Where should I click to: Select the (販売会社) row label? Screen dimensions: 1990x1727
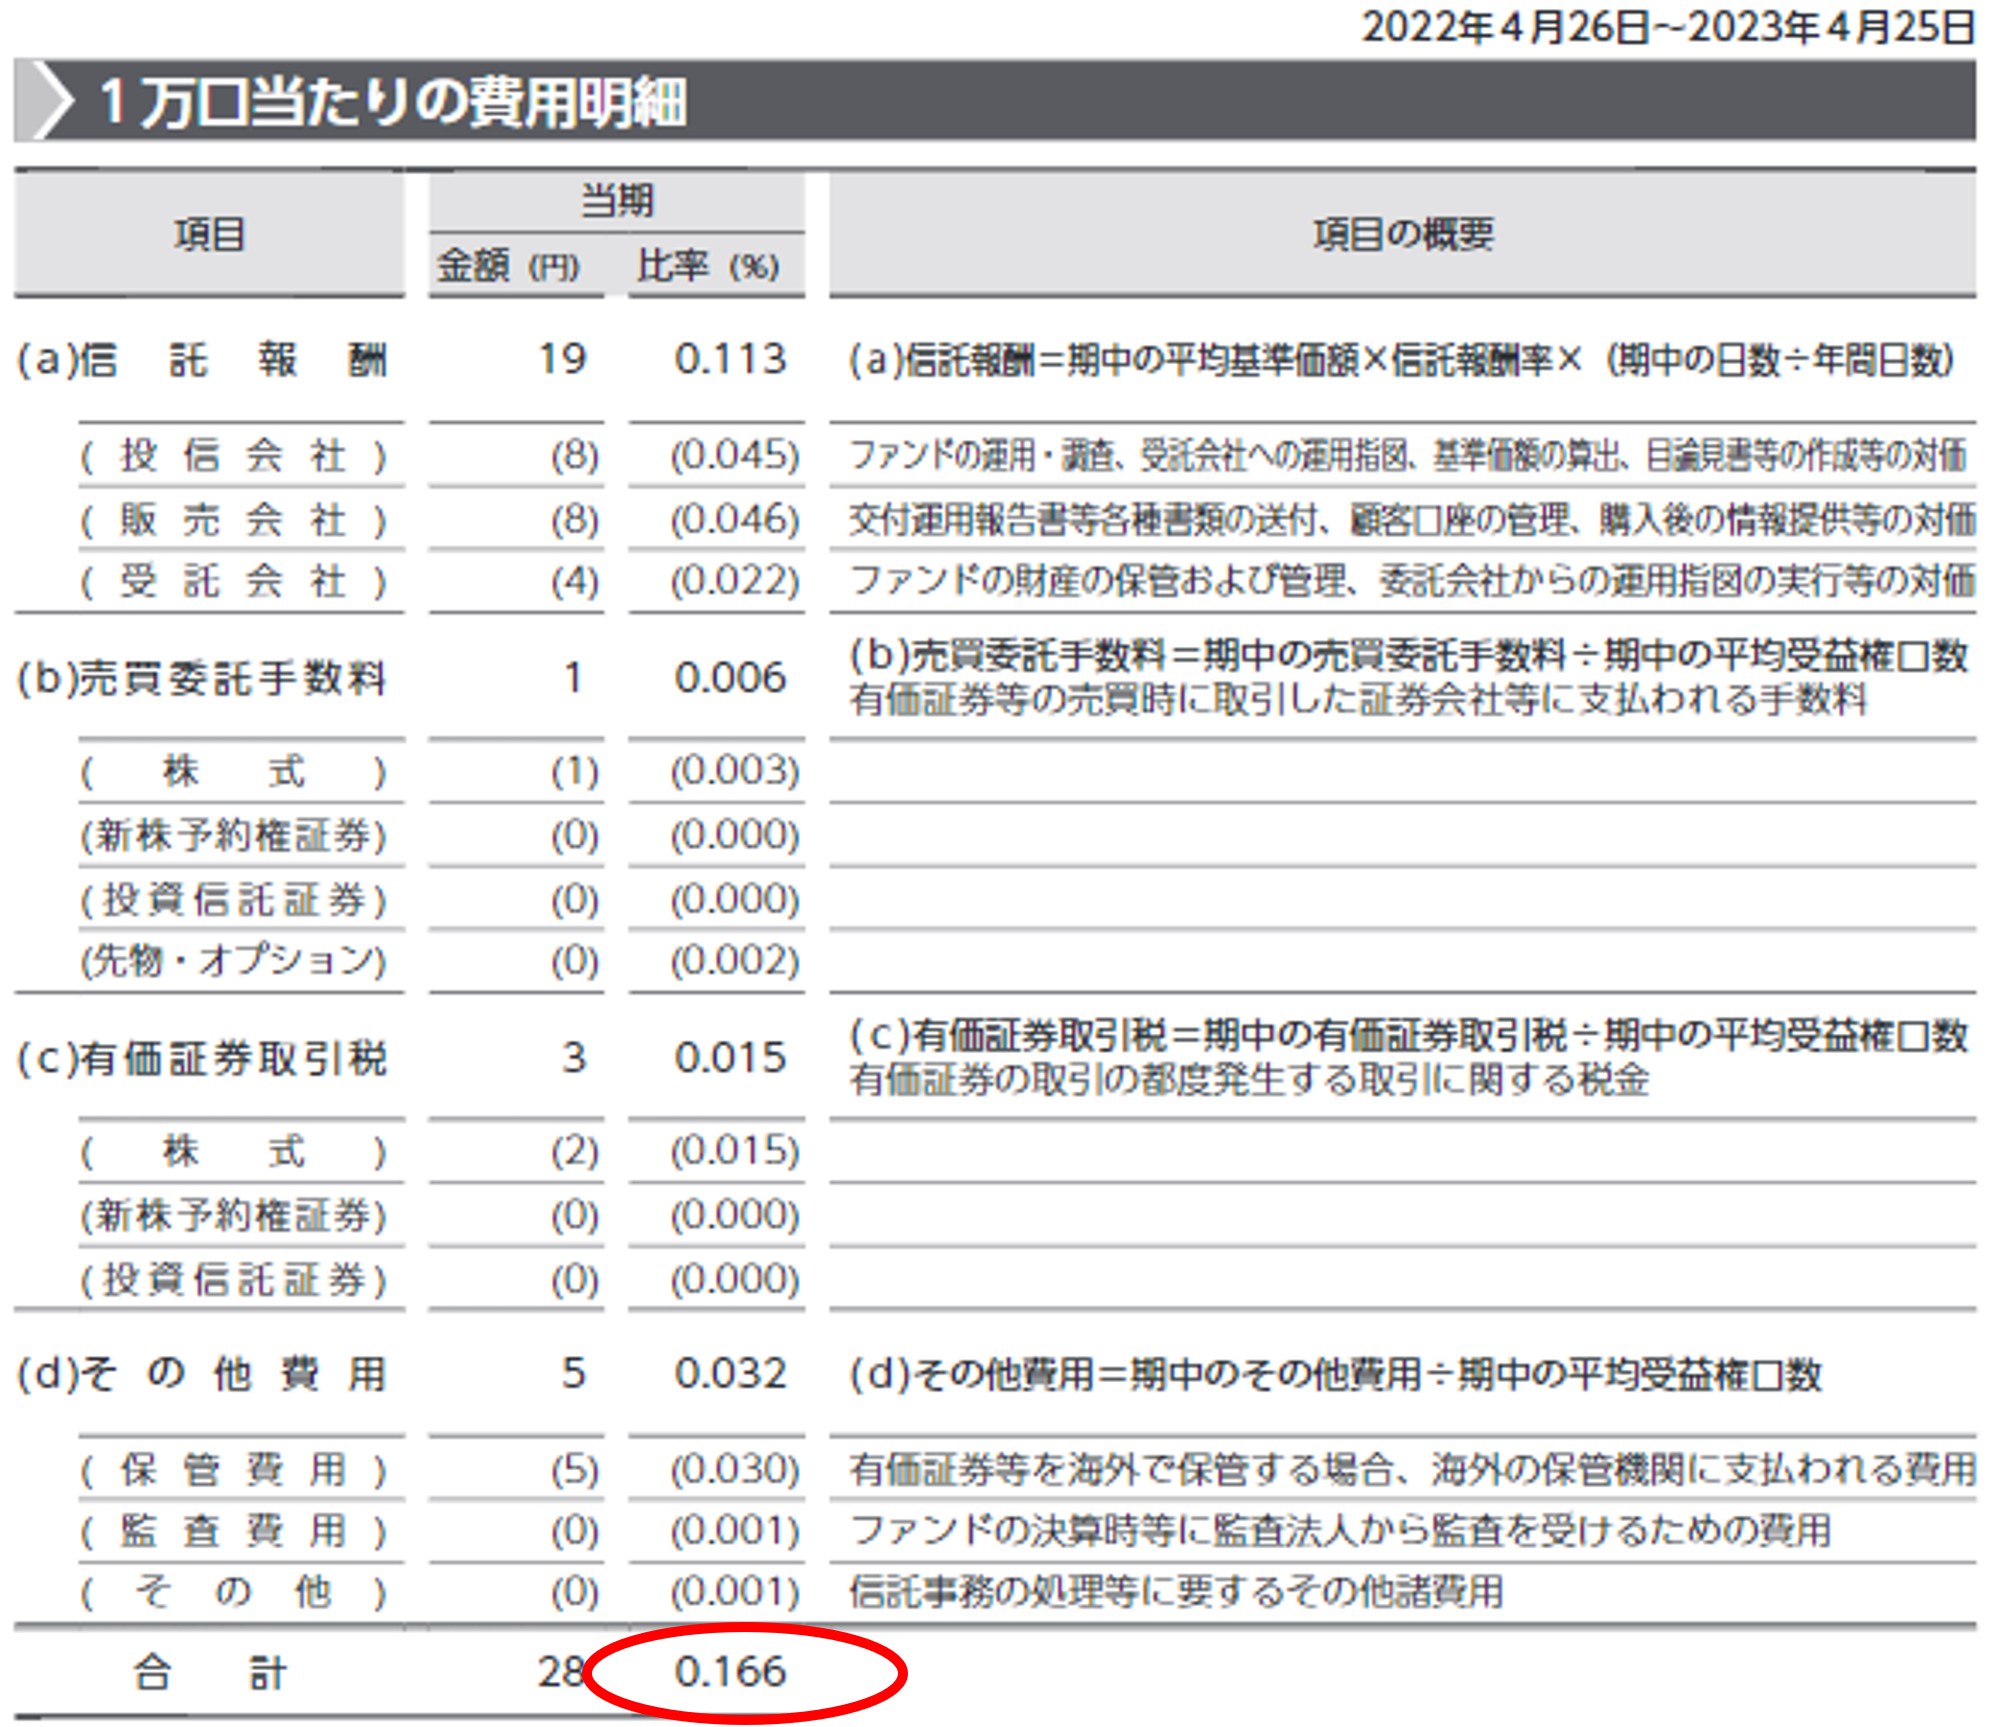click(233, 520)
